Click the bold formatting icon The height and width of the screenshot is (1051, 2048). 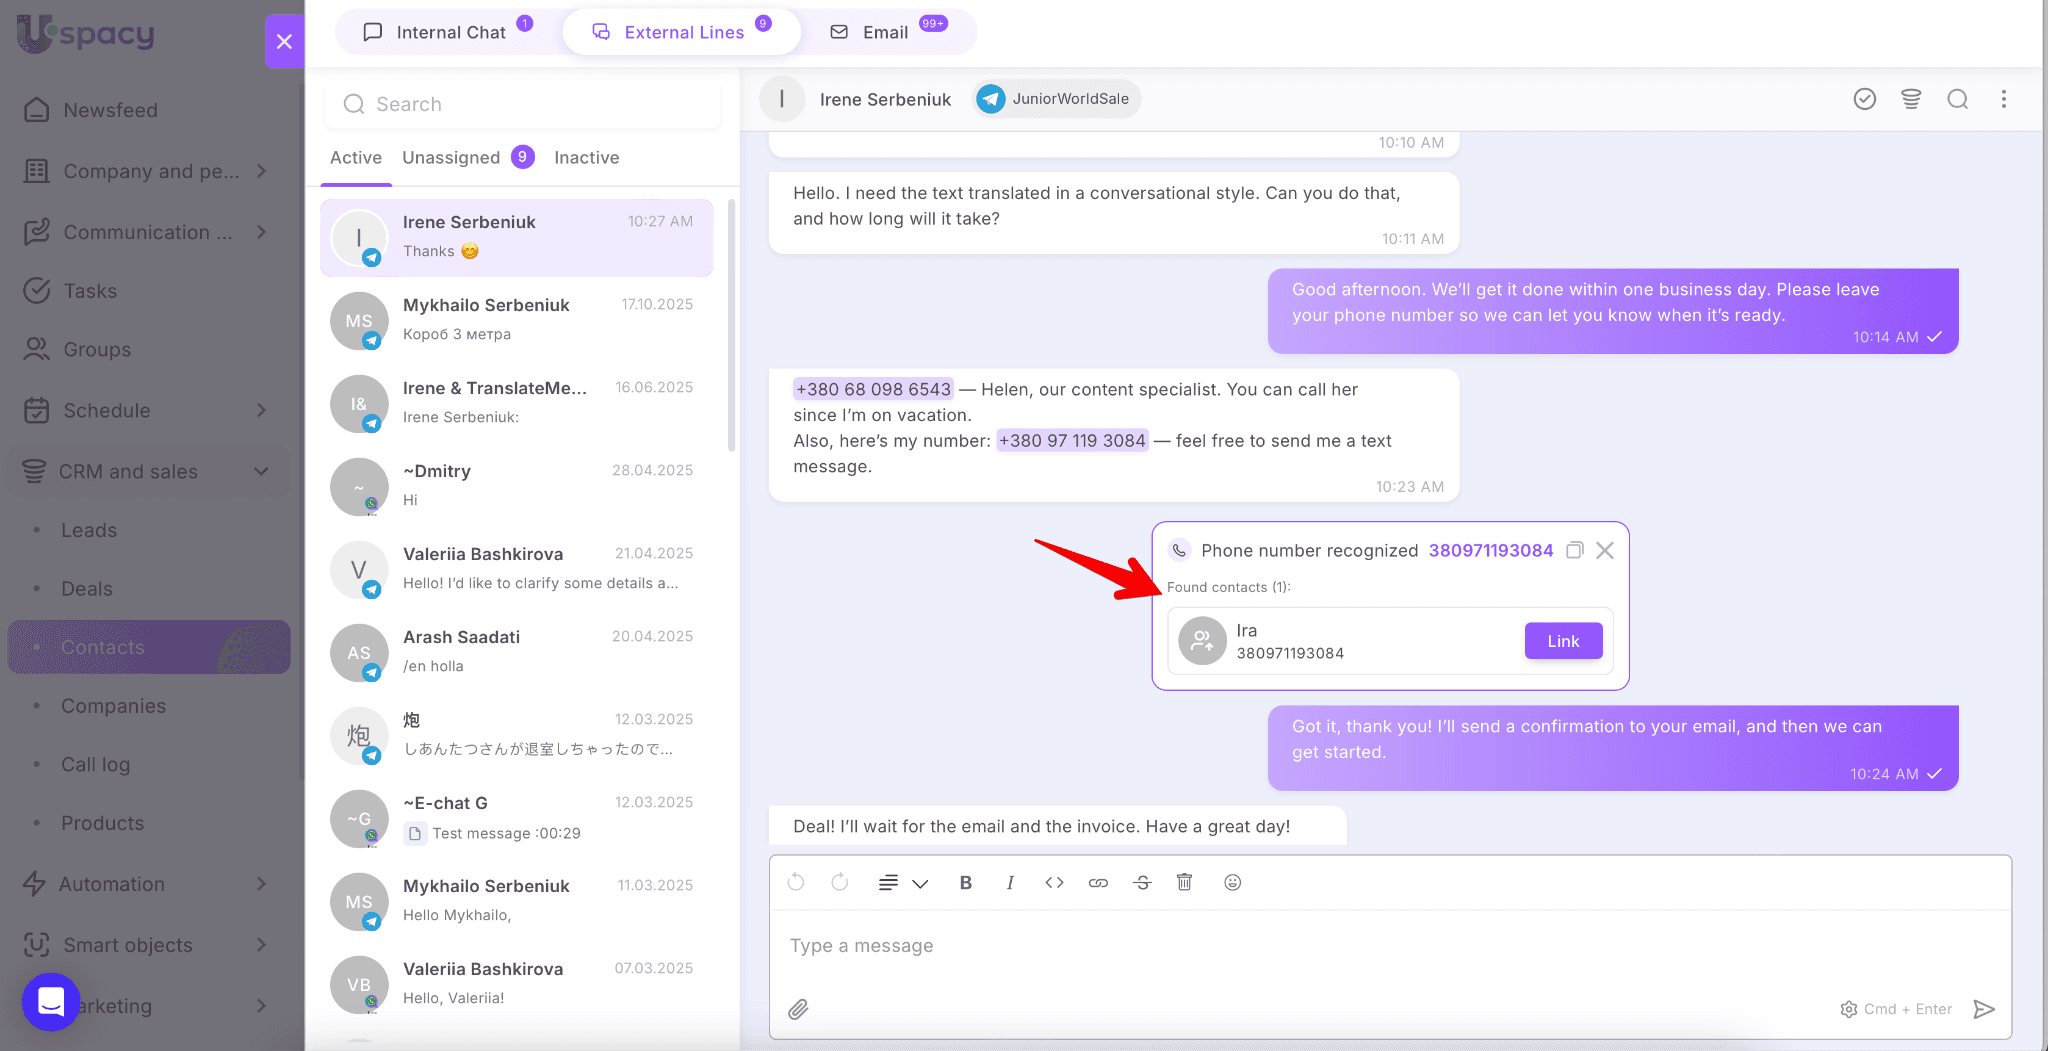(x=965, y=882)
